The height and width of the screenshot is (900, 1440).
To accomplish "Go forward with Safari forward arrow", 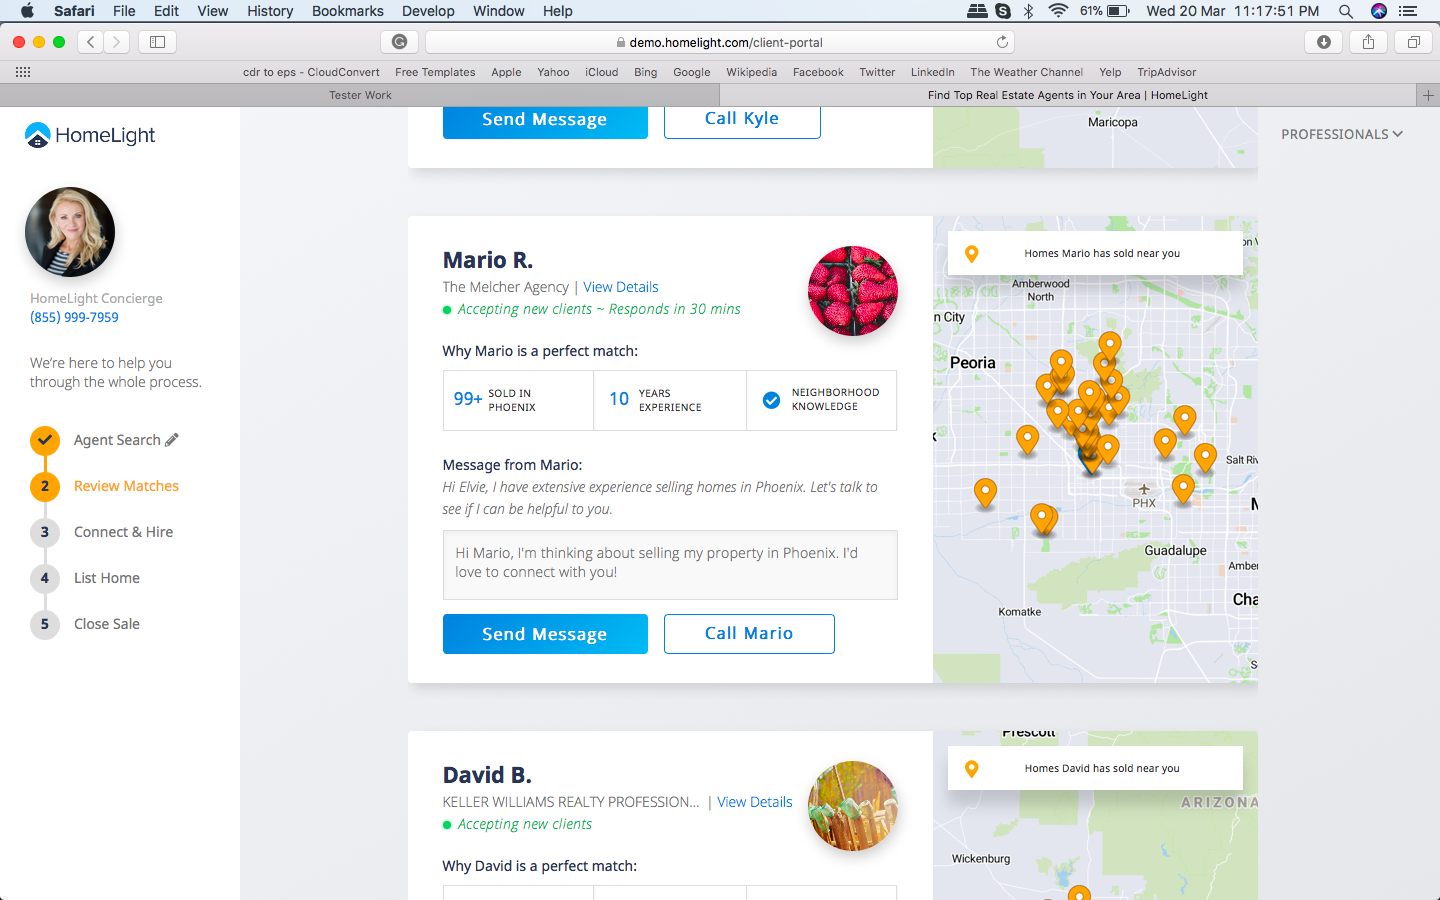I will click(117, 42).
